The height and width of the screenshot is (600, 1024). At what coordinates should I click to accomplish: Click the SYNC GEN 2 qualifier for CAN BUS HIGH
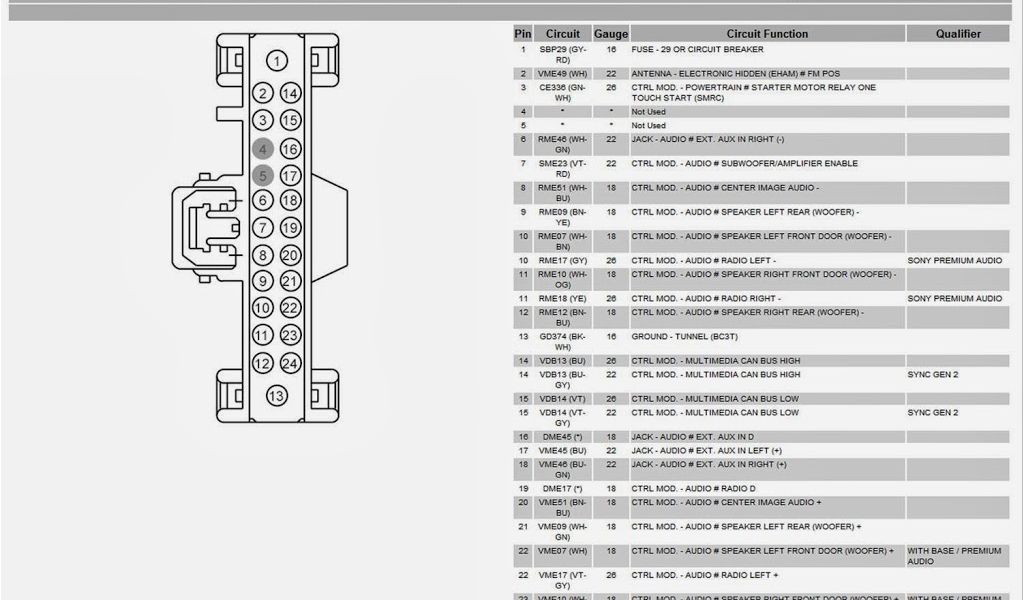tap(933, 375)
